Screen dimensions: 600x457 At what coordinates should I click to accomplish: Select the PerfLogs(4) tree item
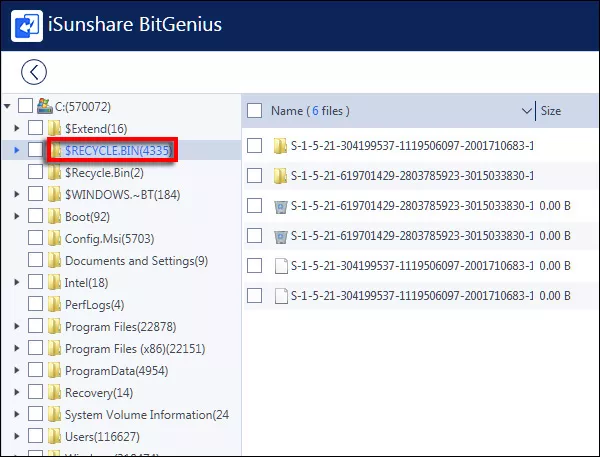tap(95, 305)
